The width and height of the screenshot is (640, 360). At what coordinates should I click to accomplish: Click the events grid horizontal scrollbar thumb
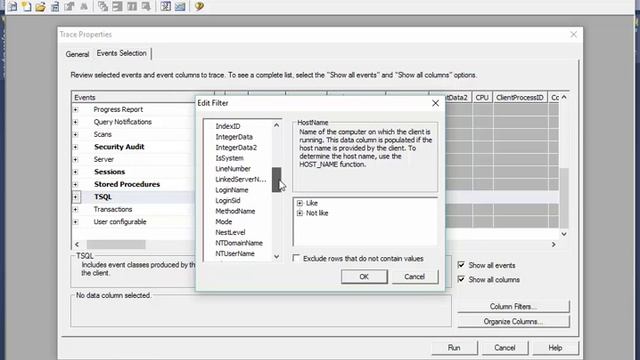116,244
